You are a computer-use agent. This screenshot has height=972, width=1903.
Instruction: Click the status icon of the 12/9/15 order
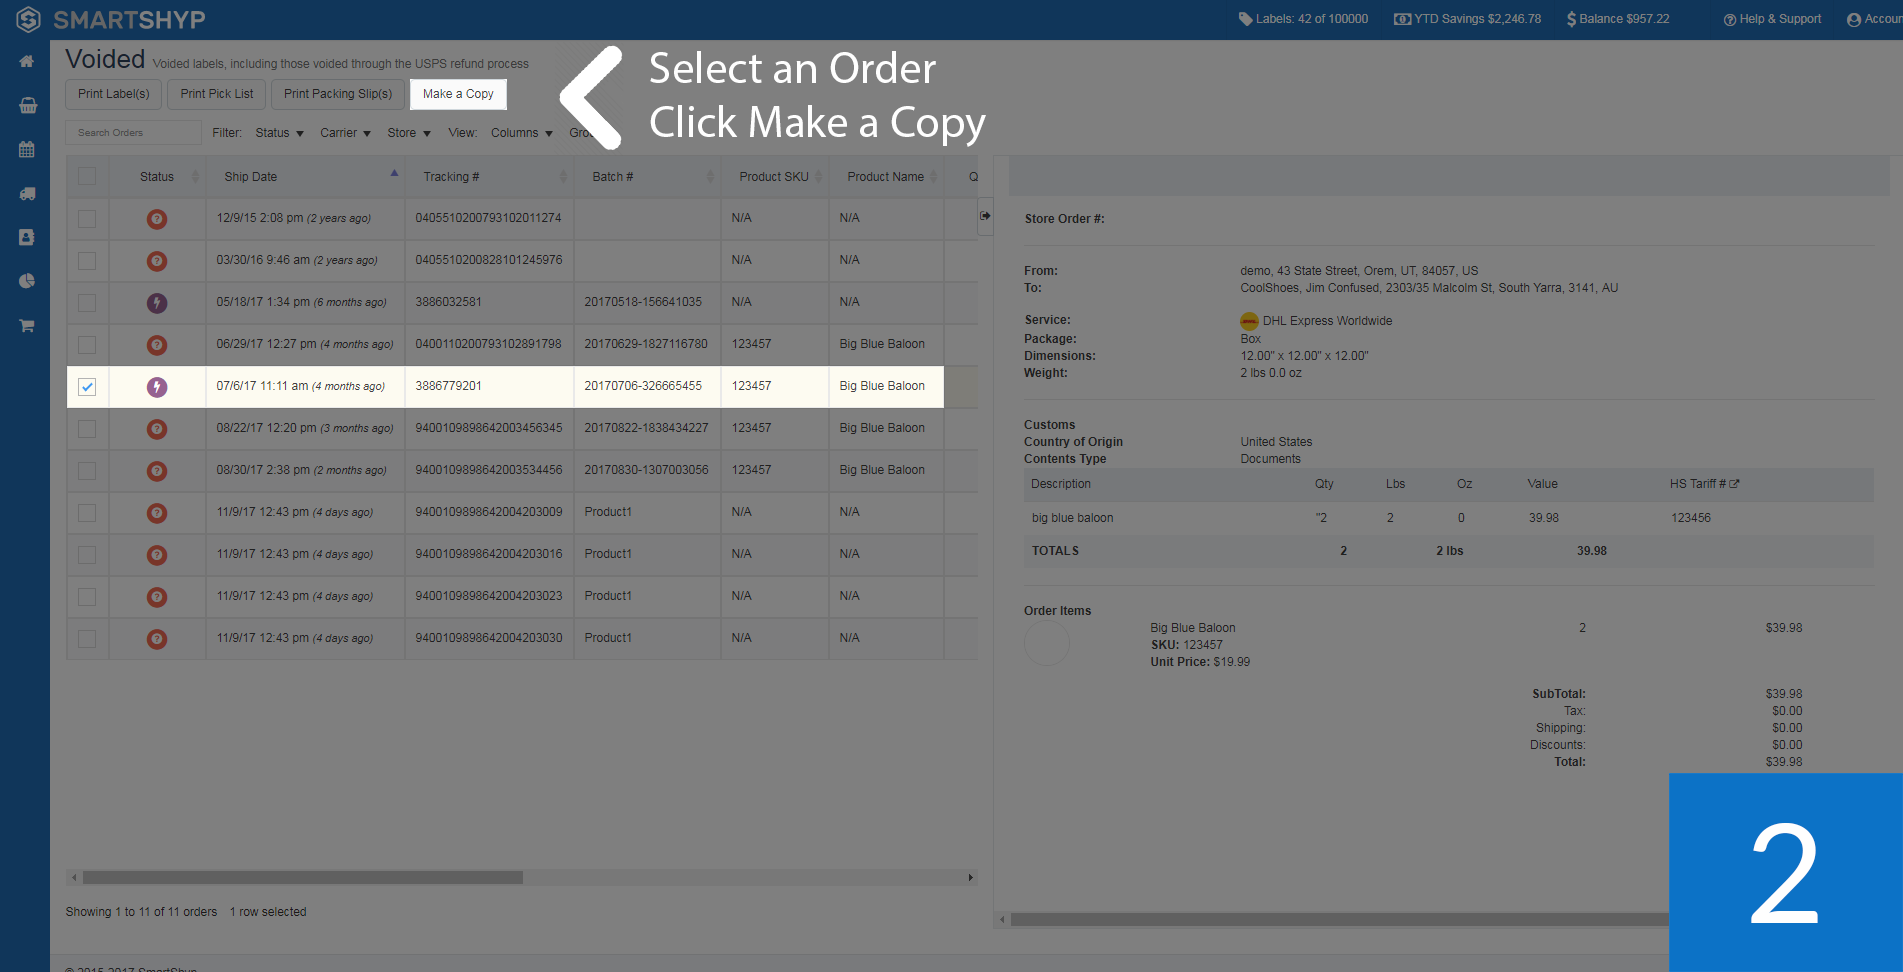157,219
